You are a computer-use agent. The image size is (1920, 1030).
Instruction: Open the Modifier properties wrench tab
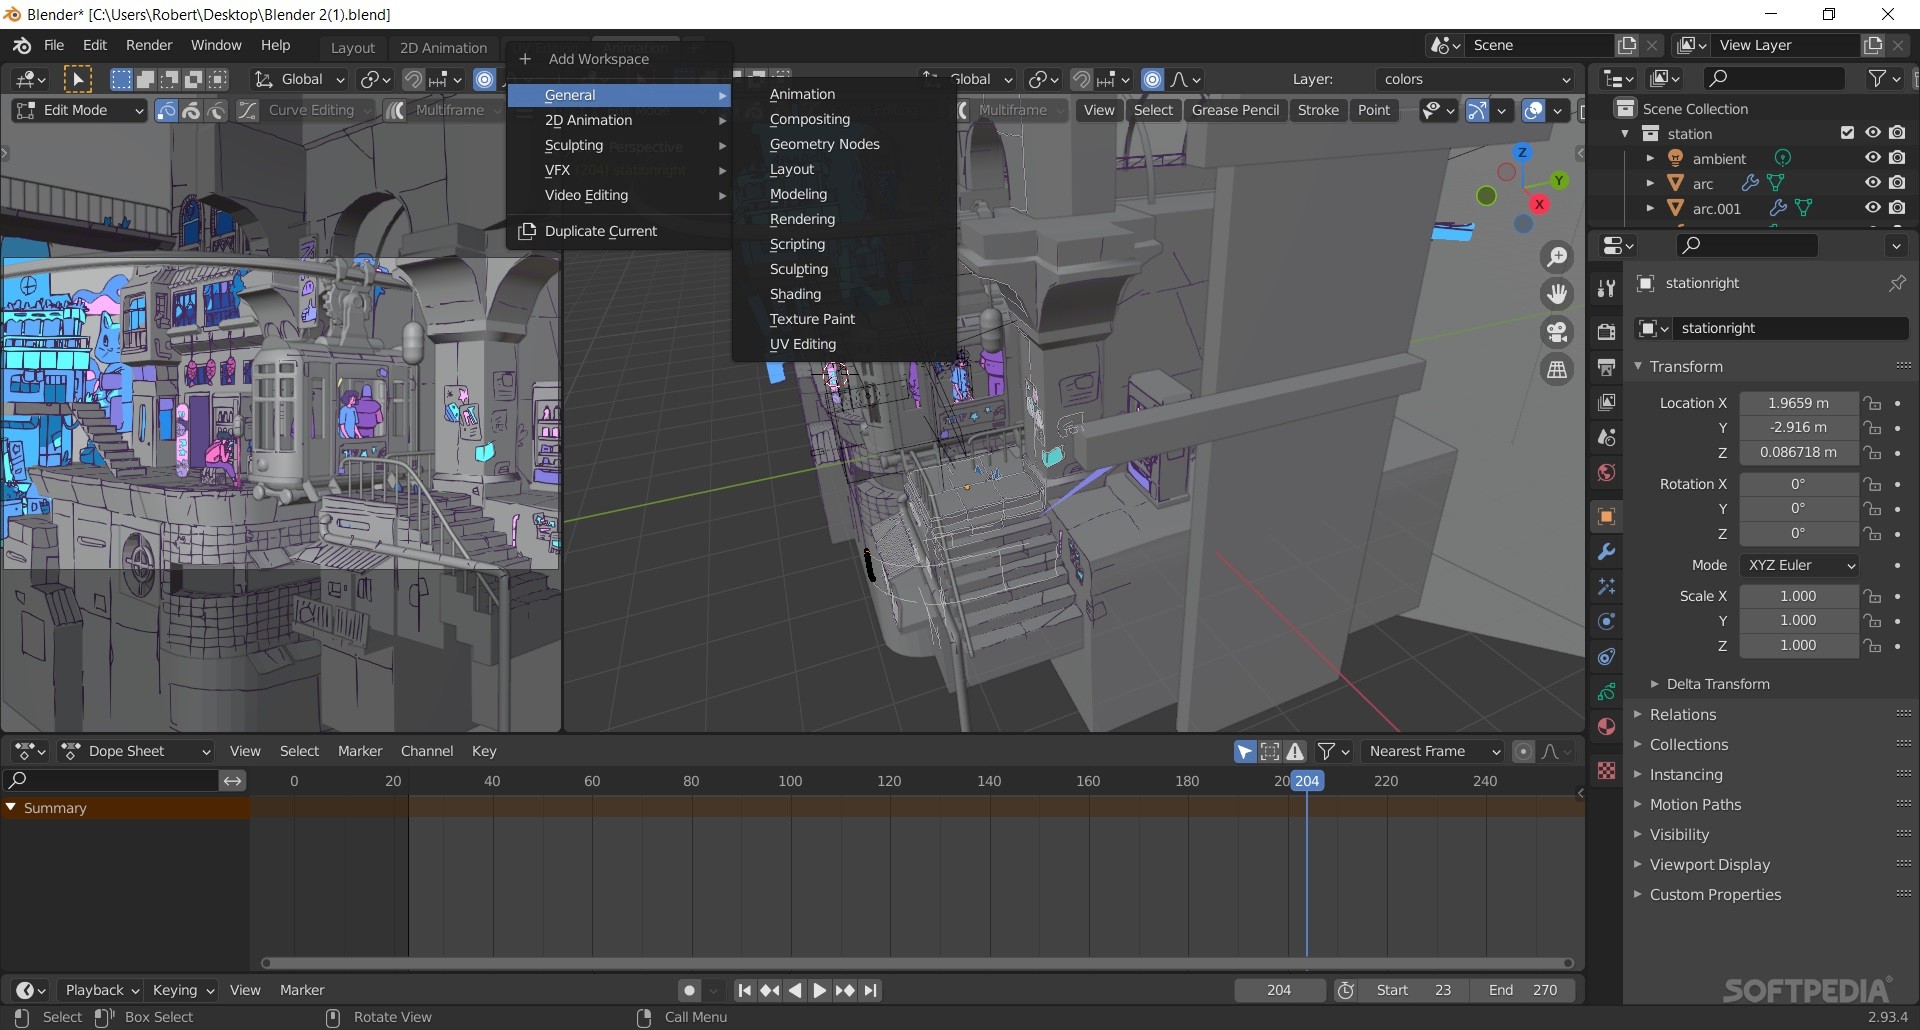1607,552
